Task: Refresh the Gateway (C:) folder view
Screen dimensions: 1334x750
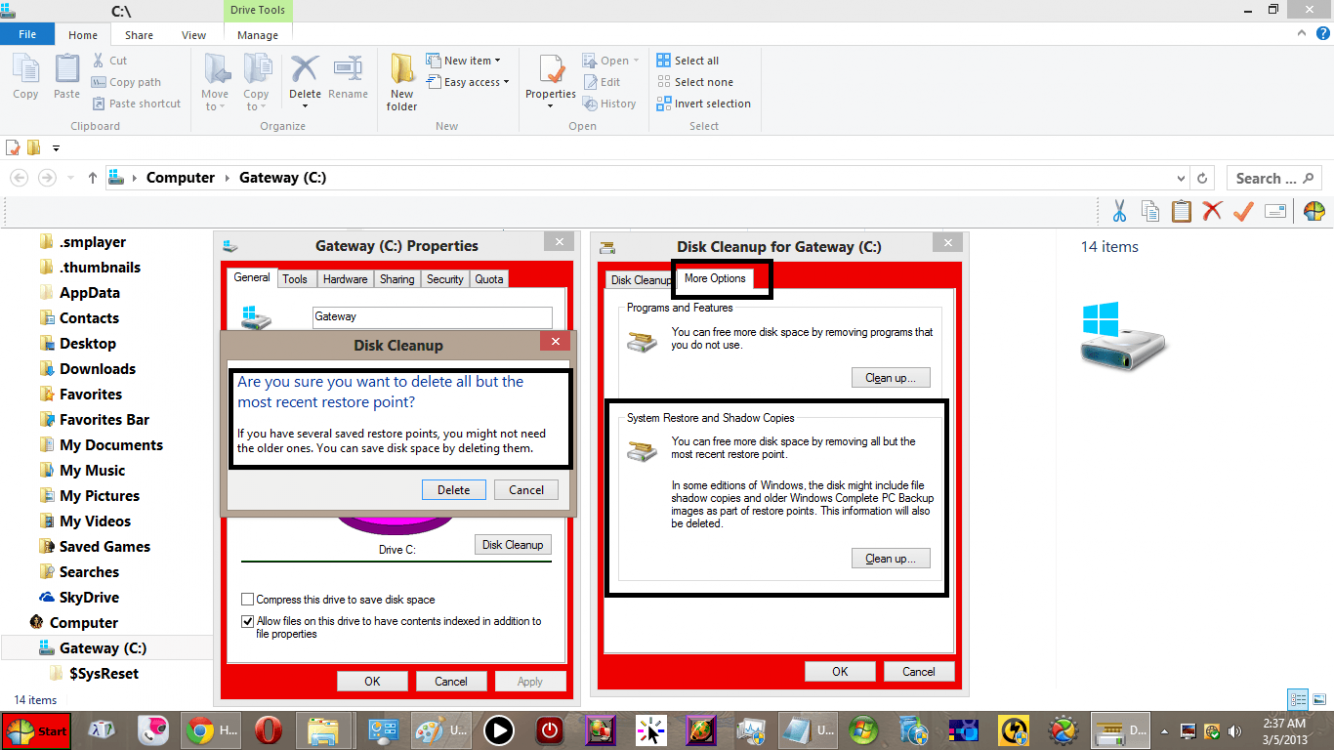Action: coord(1203,178)
